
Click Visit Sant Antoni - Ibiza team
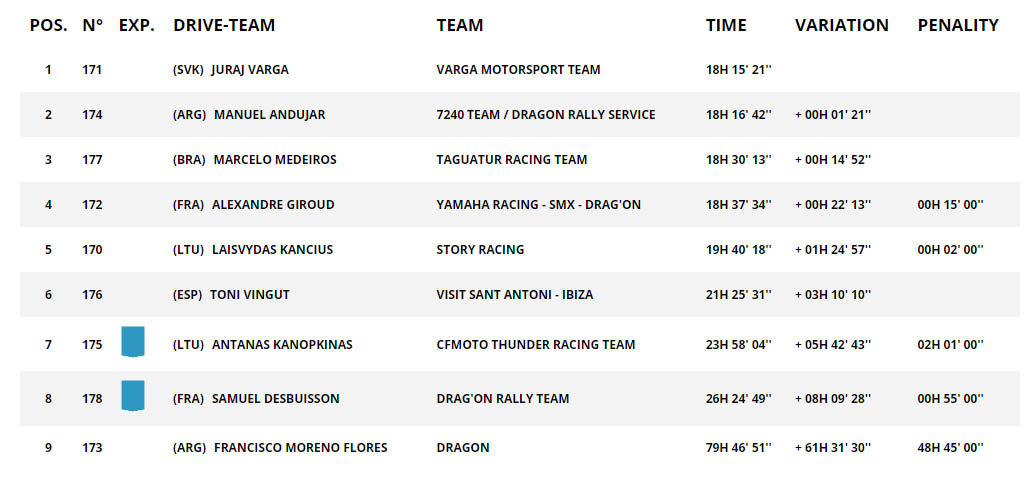tap(514, 295)
